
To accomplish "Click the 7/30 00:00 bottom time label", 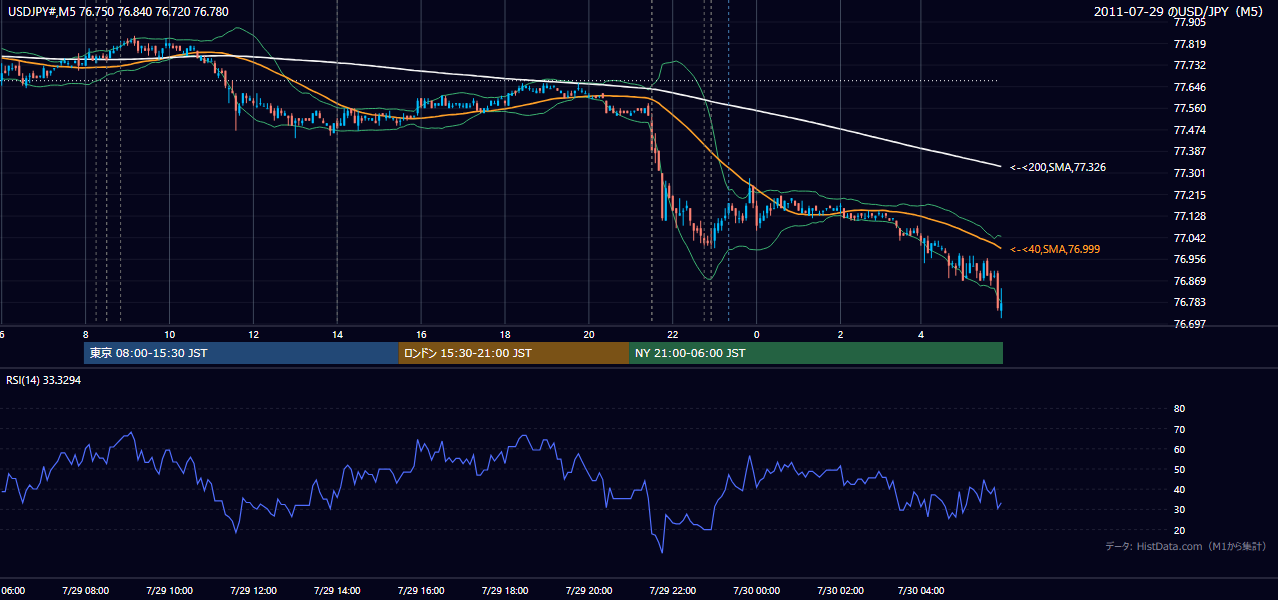I will [755, 590].
